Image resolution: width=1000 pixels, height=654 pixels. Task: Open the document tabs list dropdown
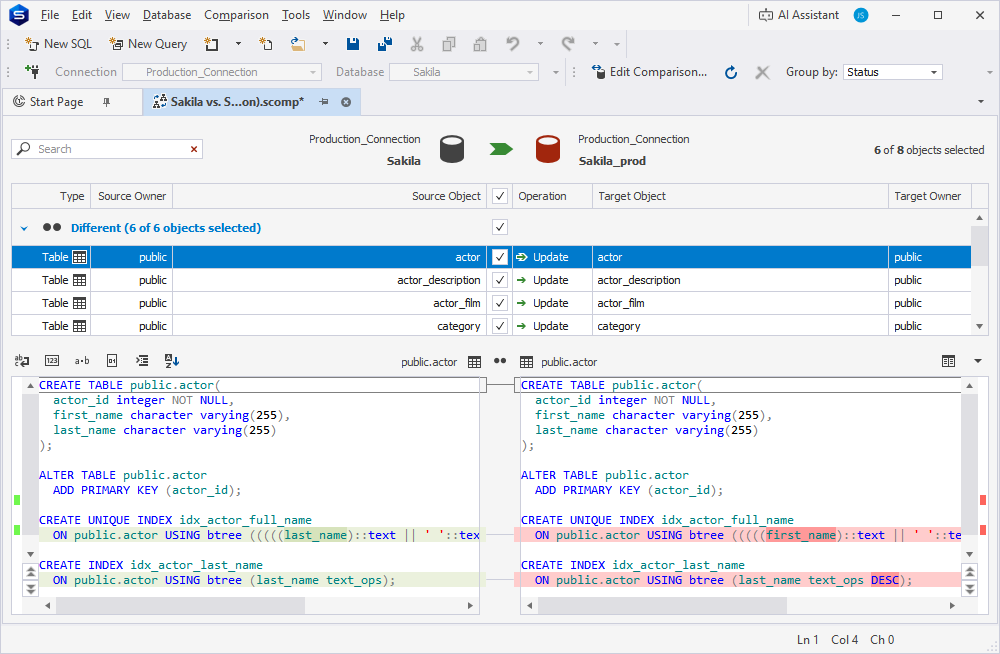(x=981, y=101)
